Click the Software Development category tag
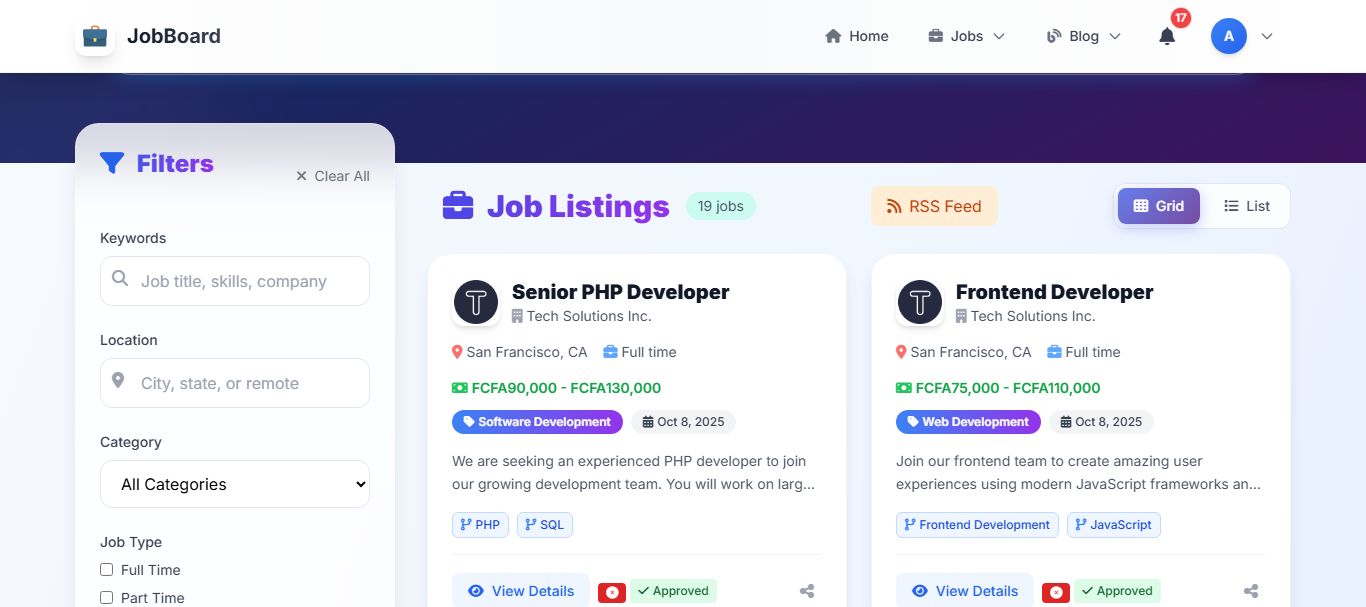The height and width of the screenshot is (607, 1366). (537, 422)
